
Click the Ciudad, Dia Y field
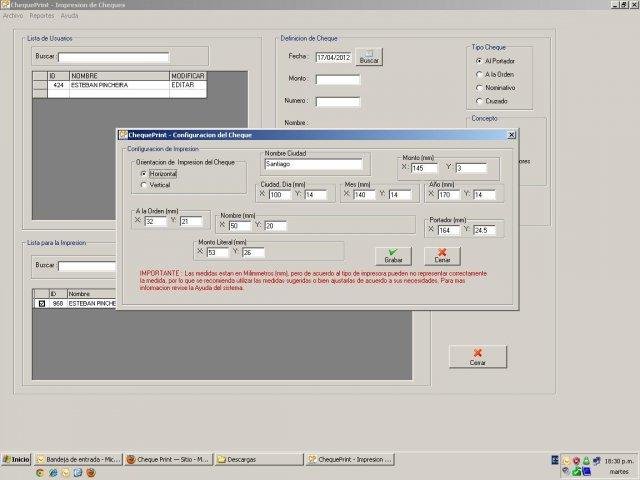click(316, 195)
